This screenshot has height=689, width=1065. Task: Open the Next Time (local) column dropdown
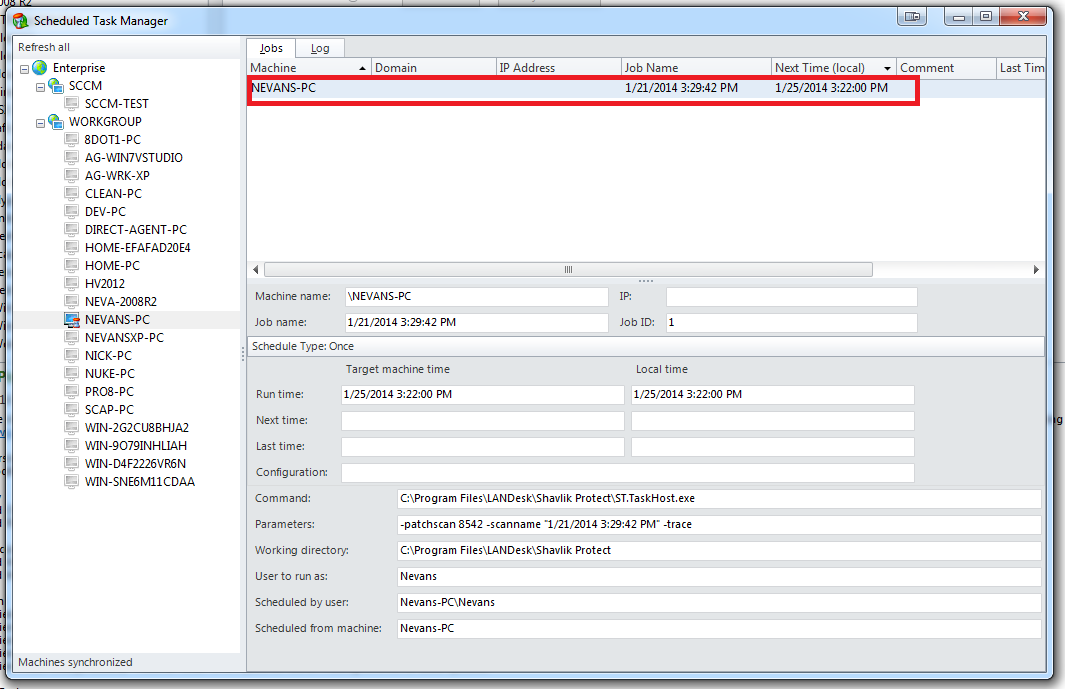(887, 67)
